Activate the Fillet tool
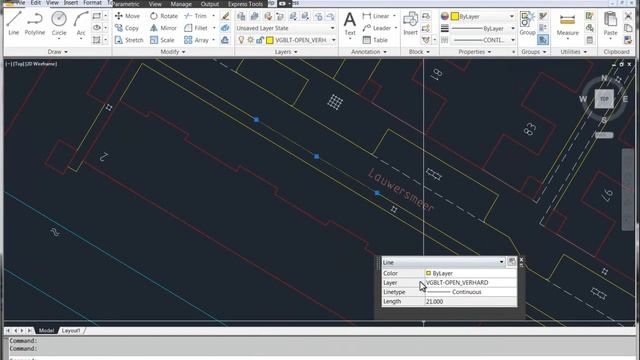 [196, 28]
